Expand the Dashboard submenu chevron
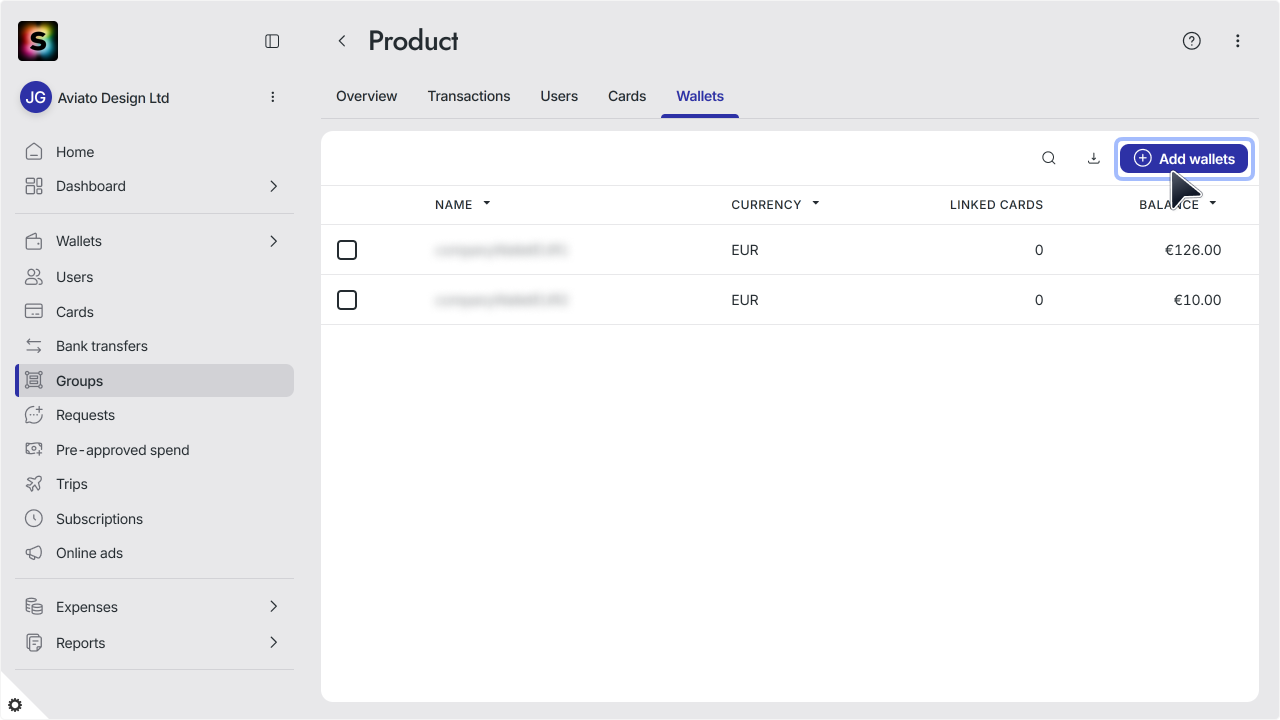Image resolution: width=1280 pixels, height=720 pixels. coord(273,186)
